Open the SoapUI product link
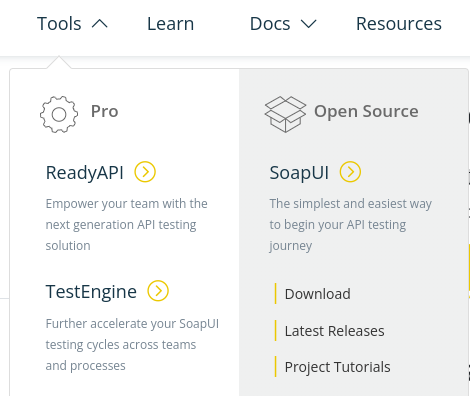This screenshot has width=470, height=396. click(299, 173)
